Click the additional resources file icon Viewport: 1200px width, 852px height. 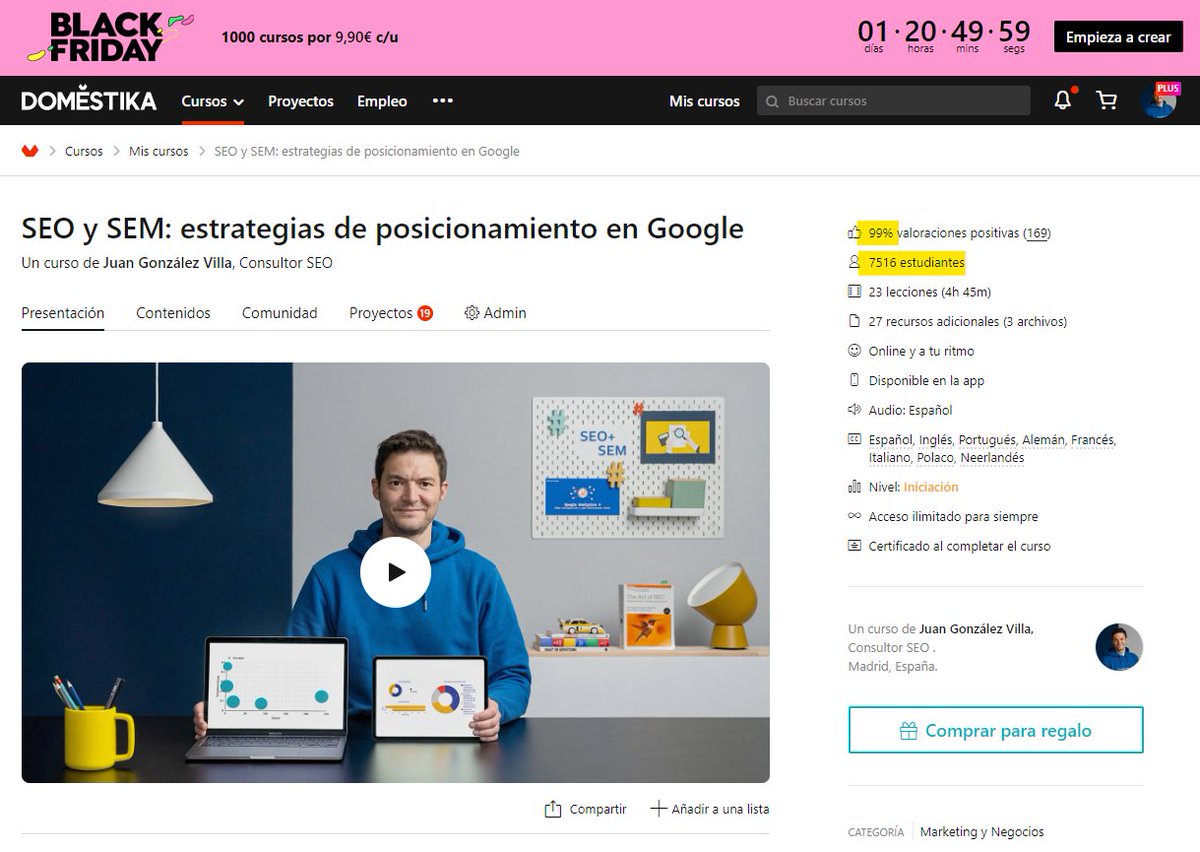(x=854, y=321)
